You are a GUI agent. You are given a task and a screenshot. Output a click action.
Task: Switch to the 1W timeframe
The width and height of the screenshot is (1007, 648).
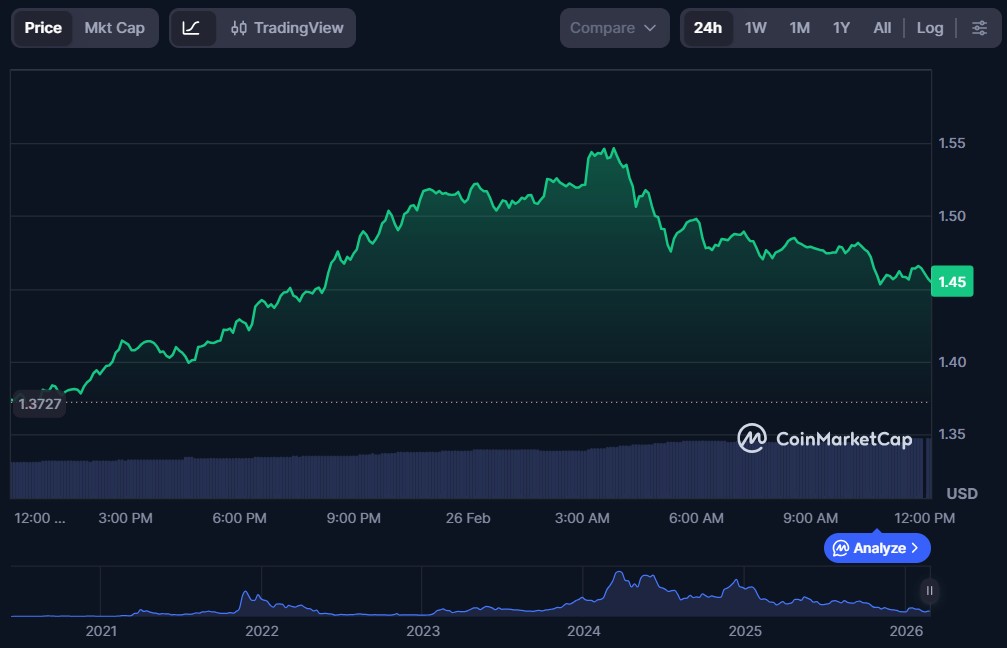click(755, 28)
